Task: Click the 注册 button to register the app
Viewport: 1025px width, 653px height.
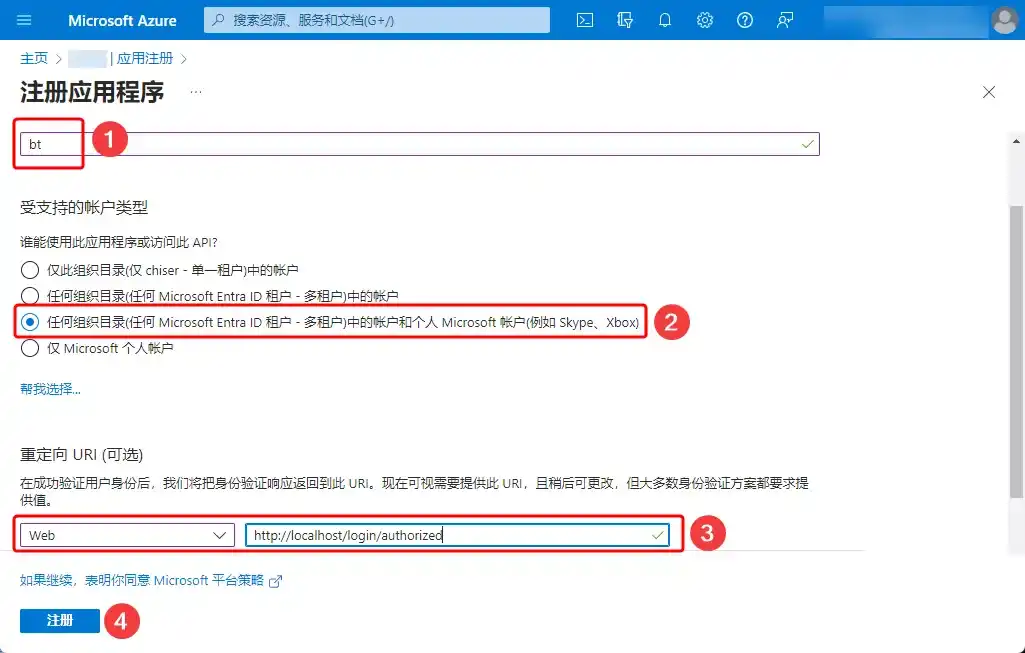Action: tap(60, 620)
